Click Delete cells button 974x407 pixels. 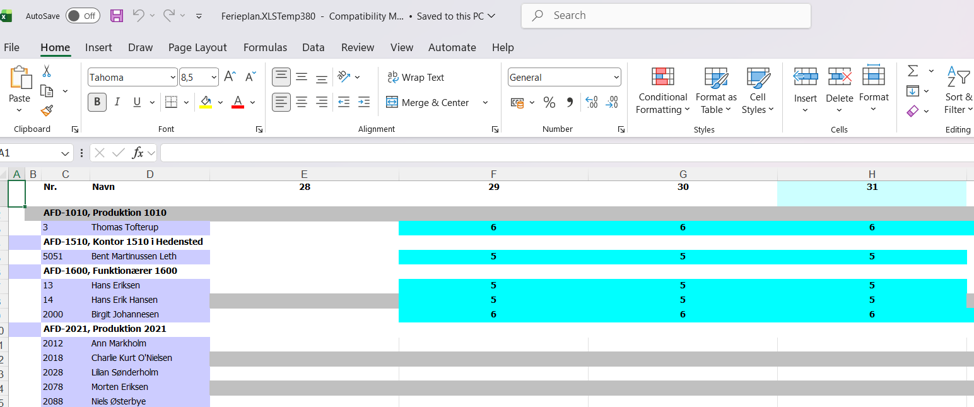840,91
